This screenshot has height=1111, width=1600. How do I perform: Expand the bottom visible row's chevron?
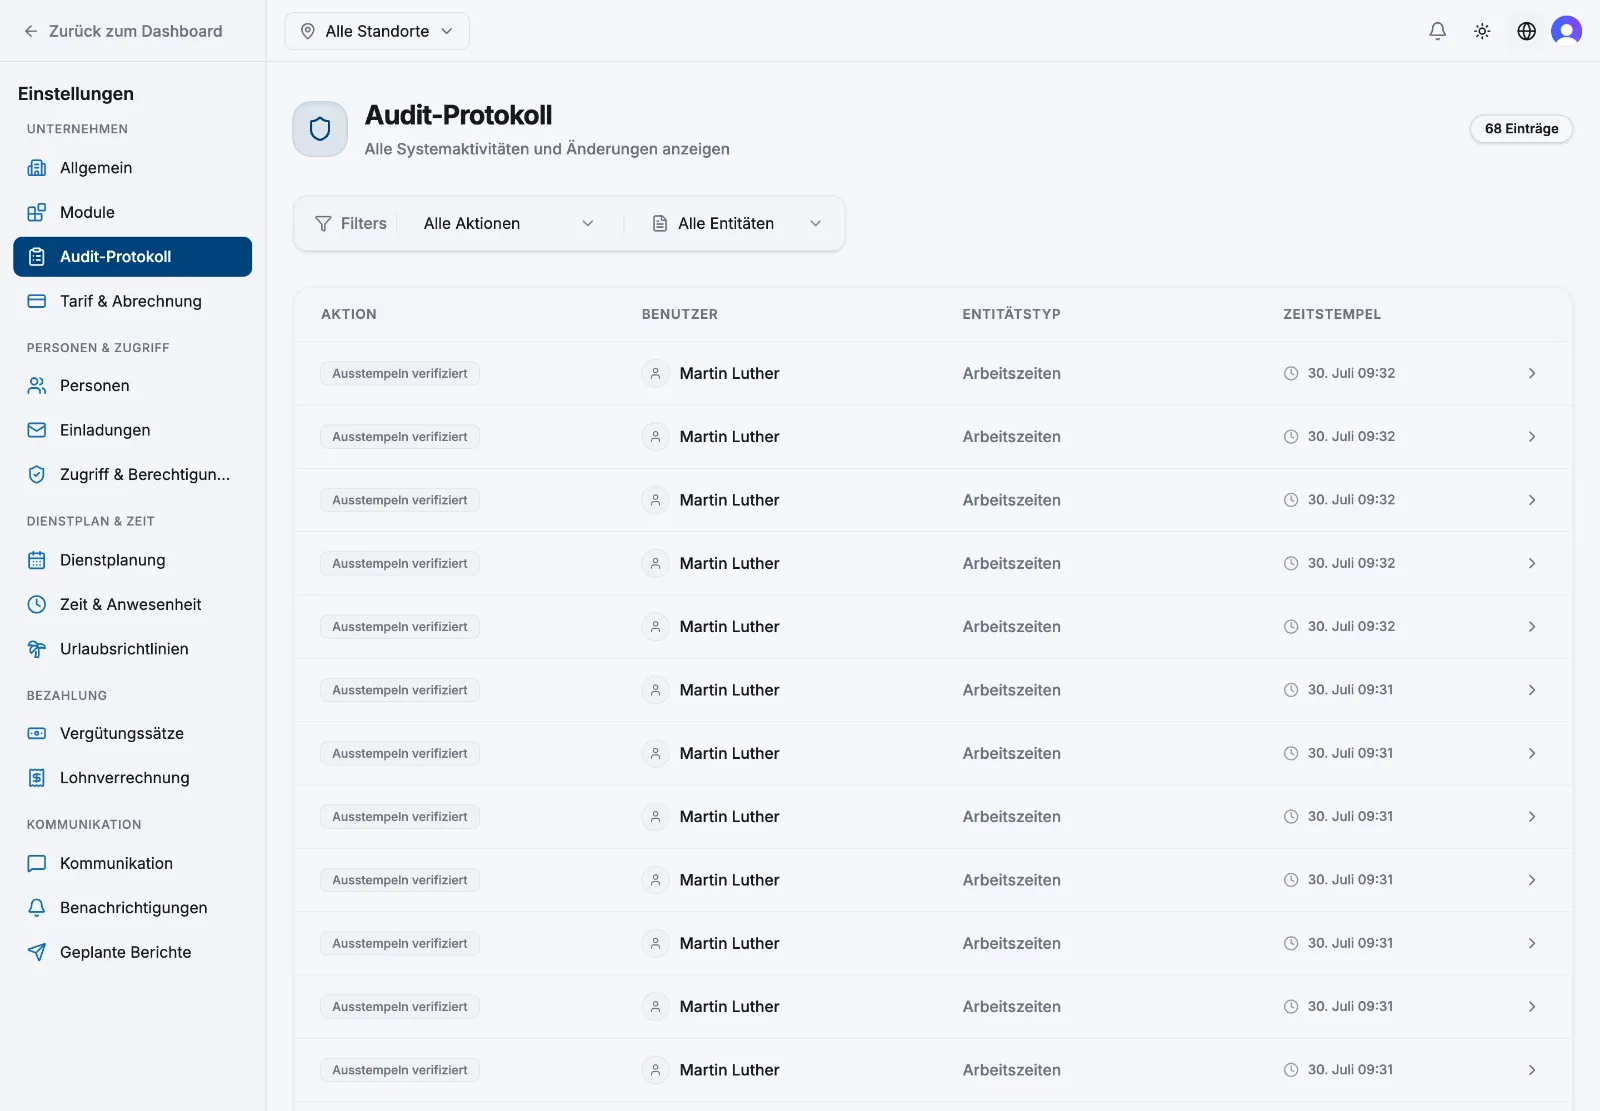tap(1532, 1070)
